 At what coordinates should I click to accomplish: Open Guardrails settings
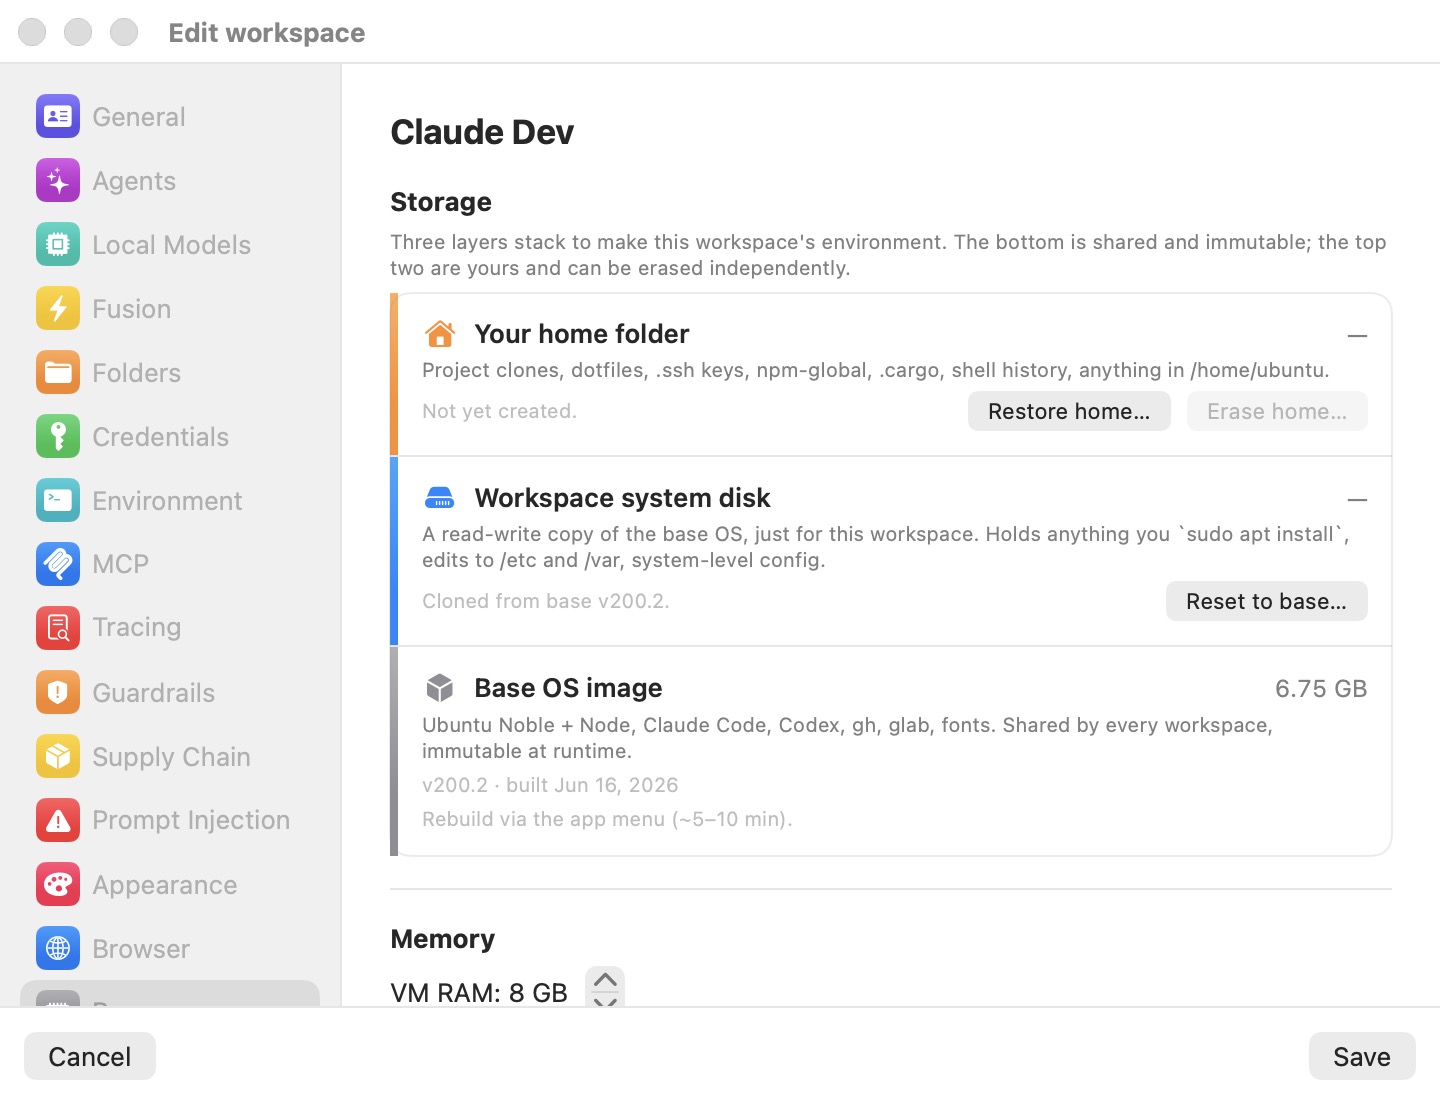[x=170, y=692]
